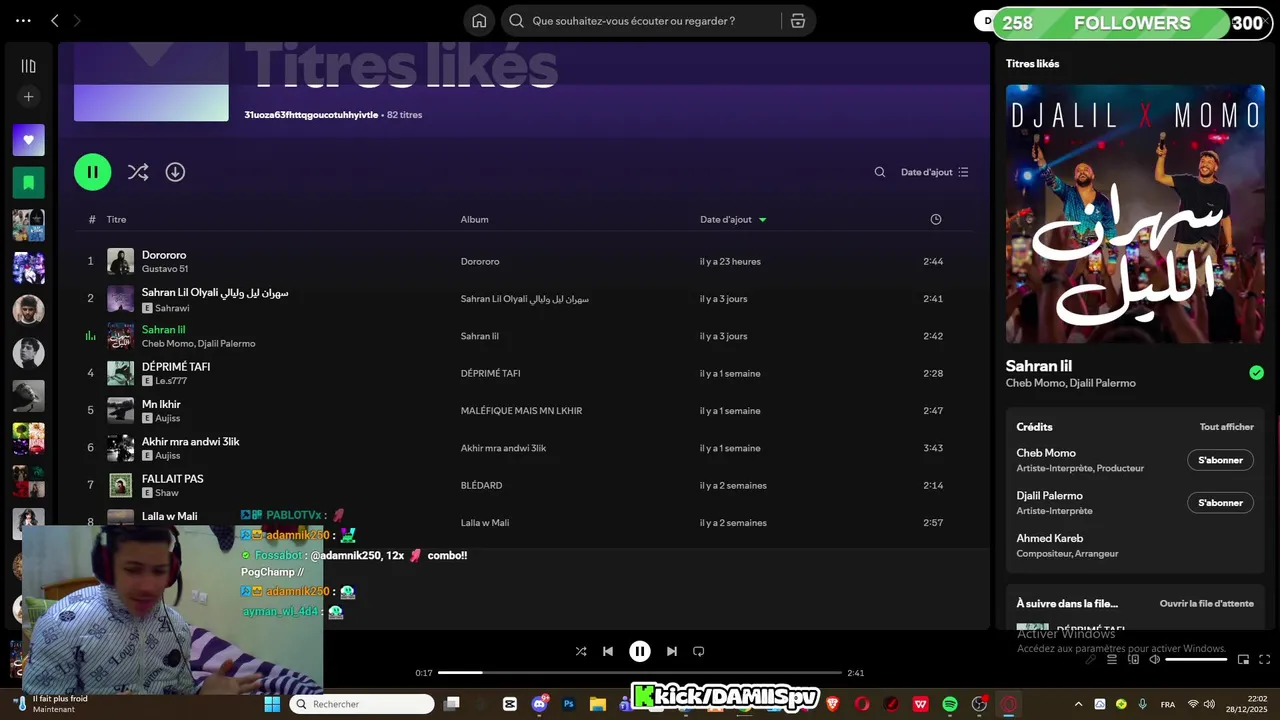Screen dimensions: 1280x720
Task: Collapse the library sidebar icon
Action: point(28,66)
